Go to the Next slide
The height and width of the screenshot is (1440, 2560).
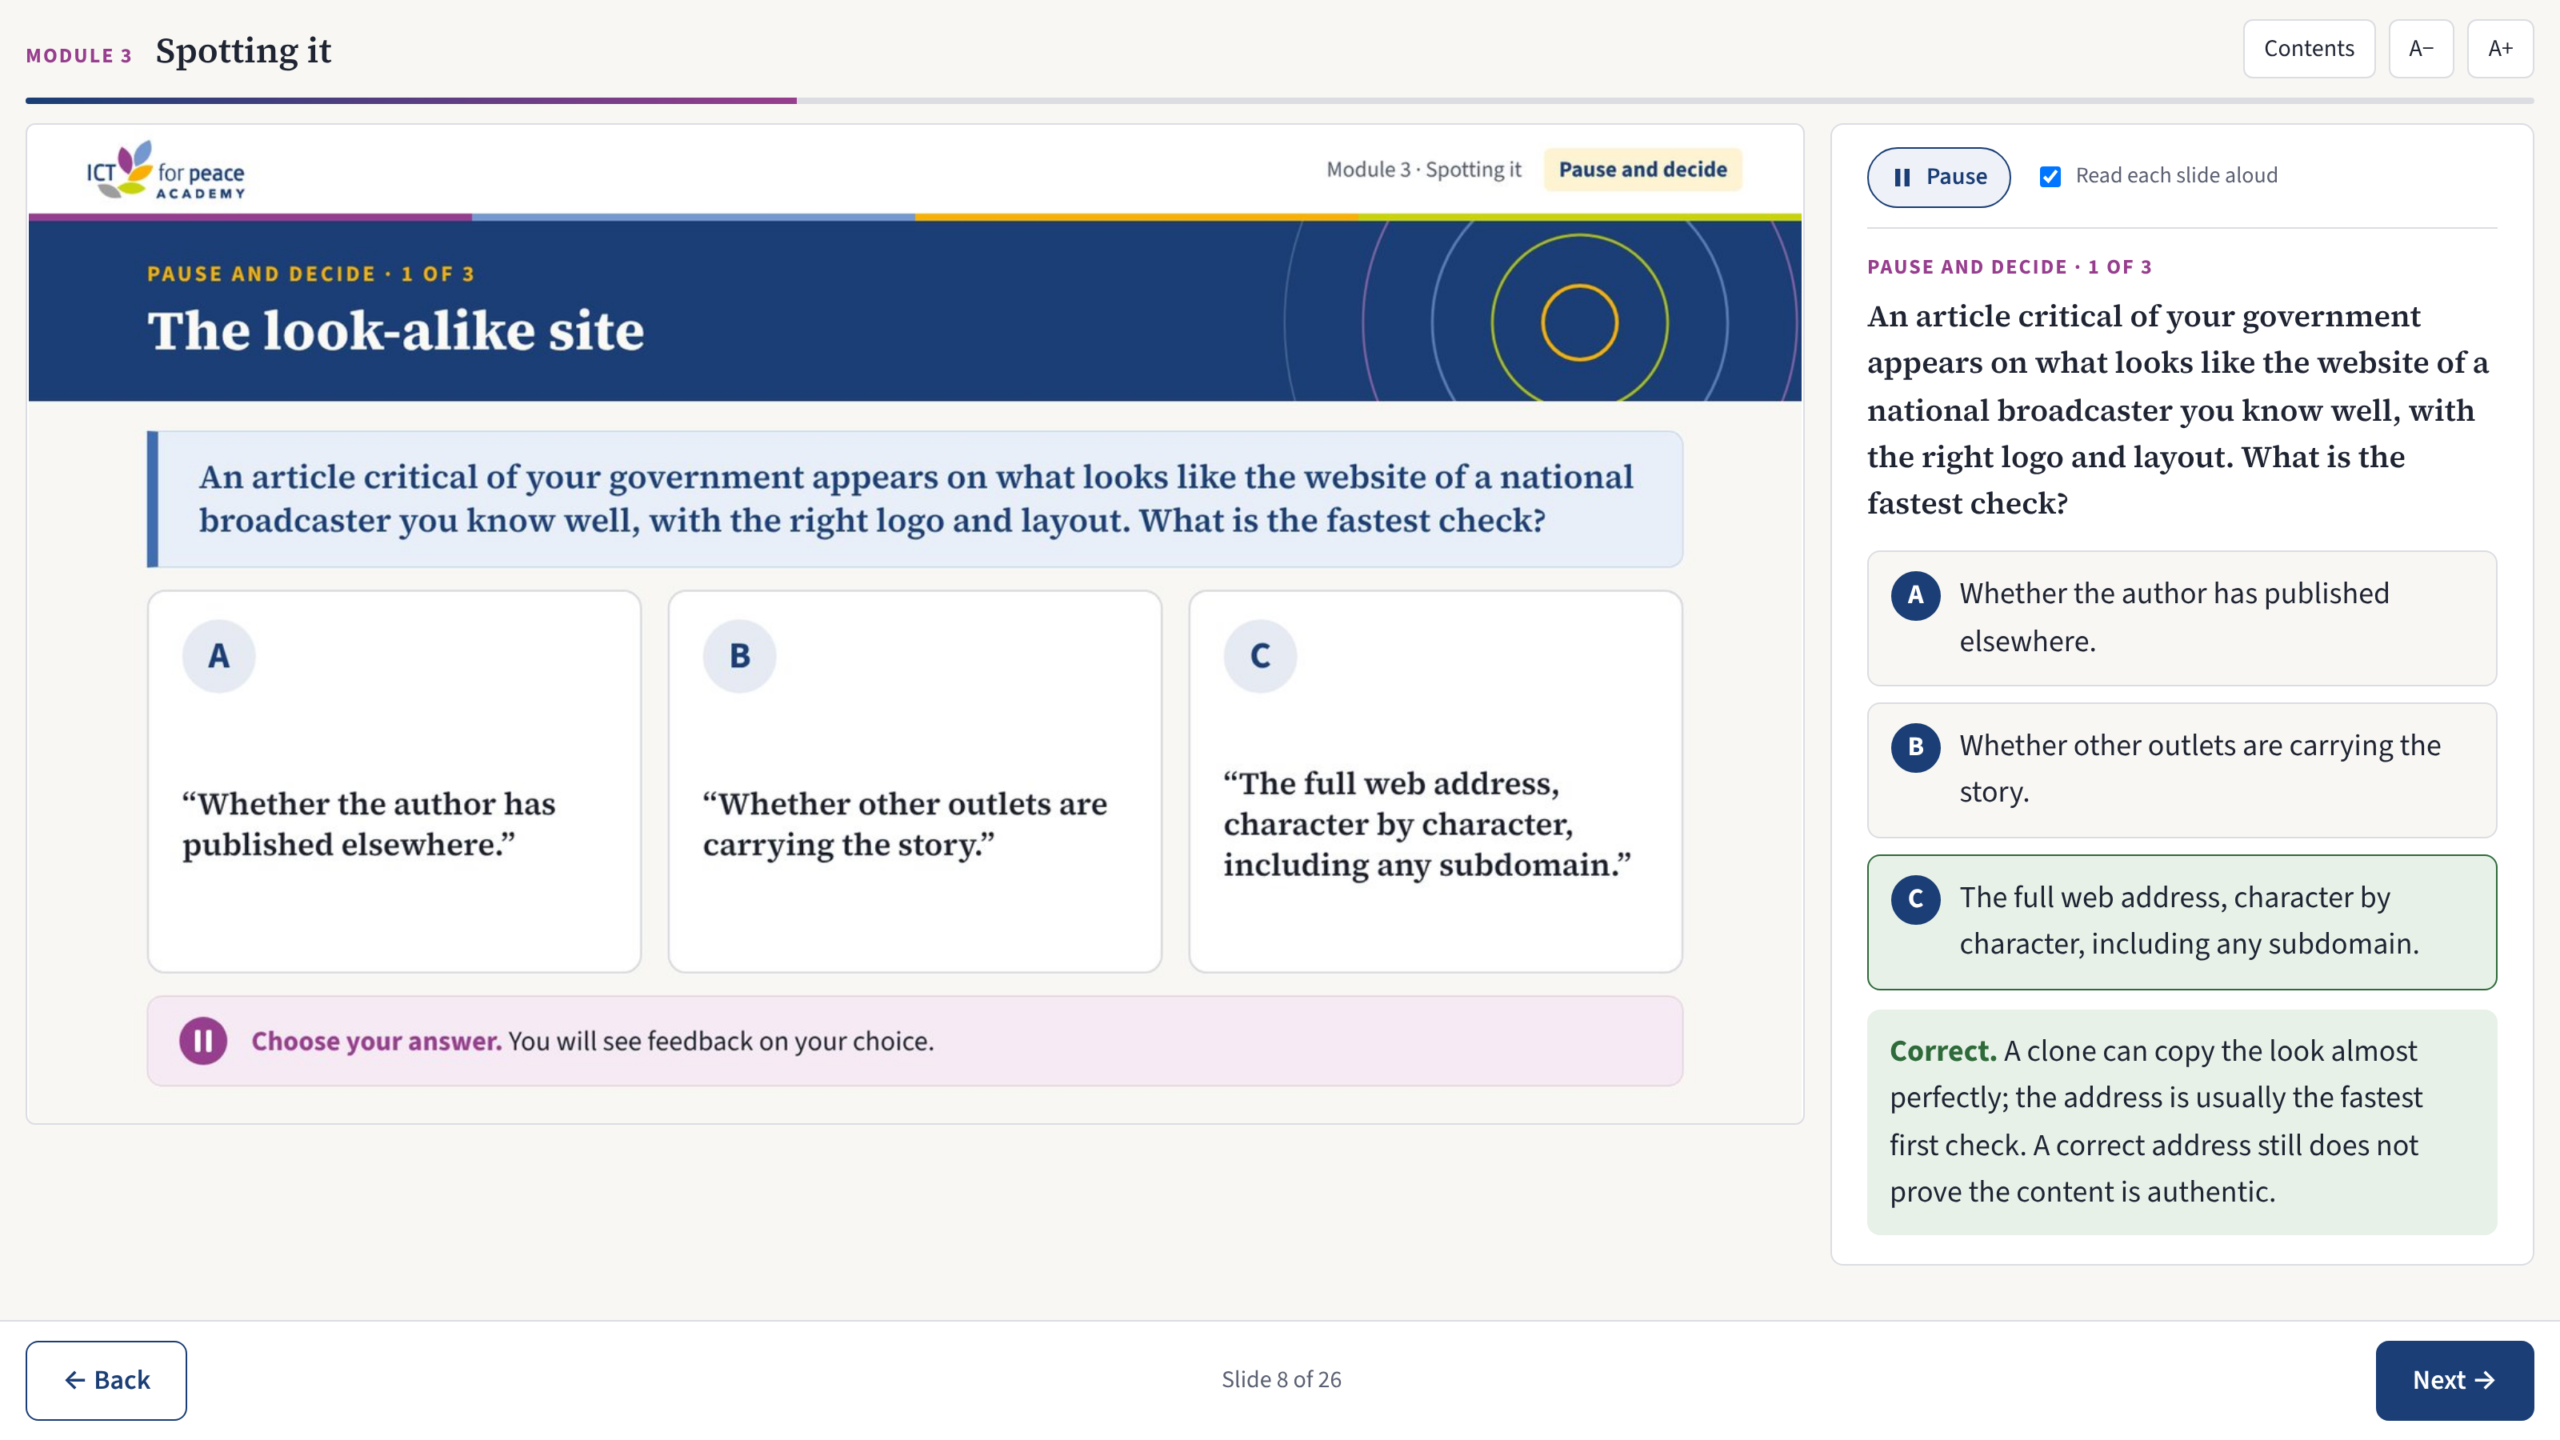(x=2454, y=1380)
